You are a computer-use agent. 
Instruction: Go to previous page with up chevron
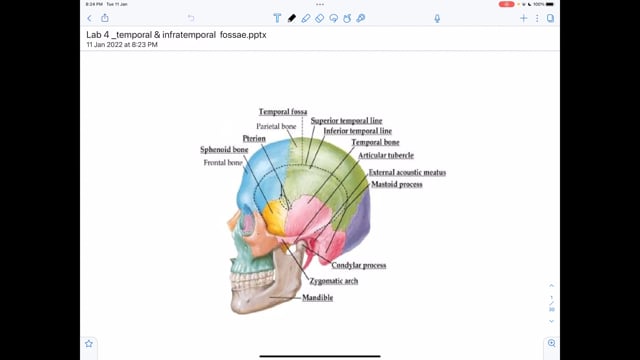[551, 286]
